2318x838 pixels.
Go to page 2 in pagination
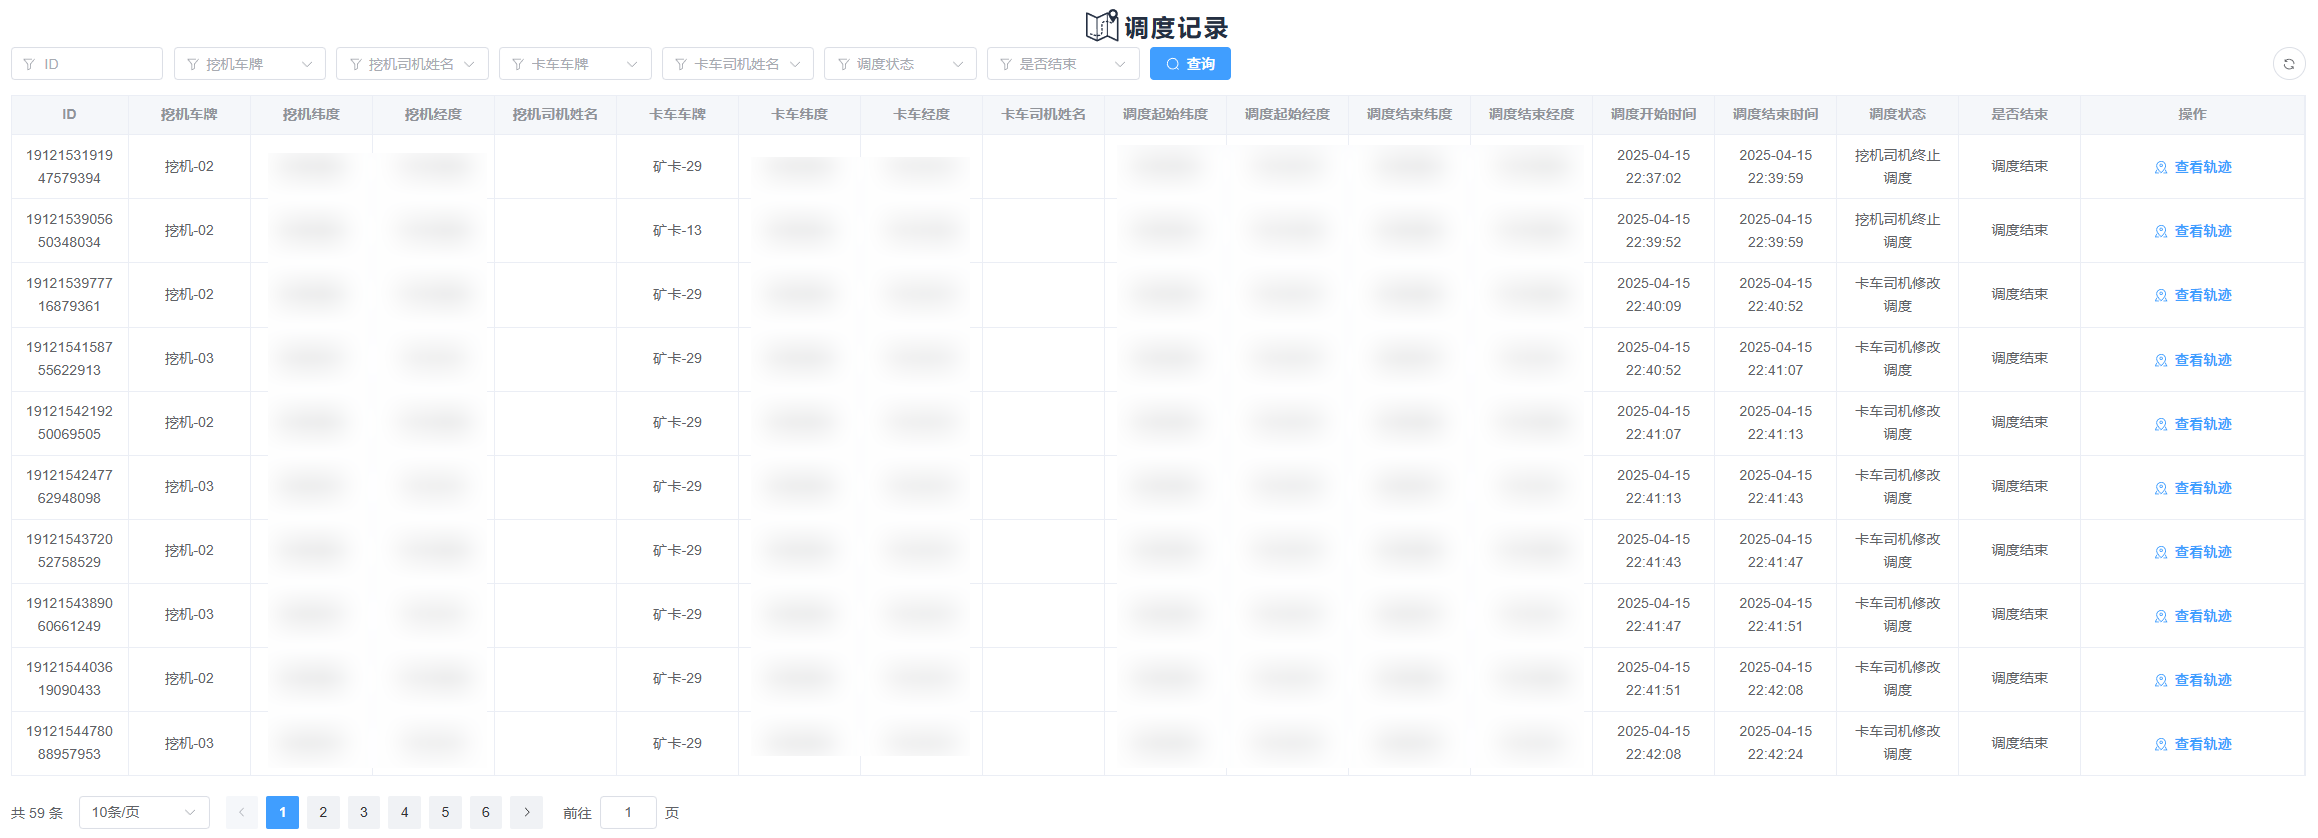[323, 812]
